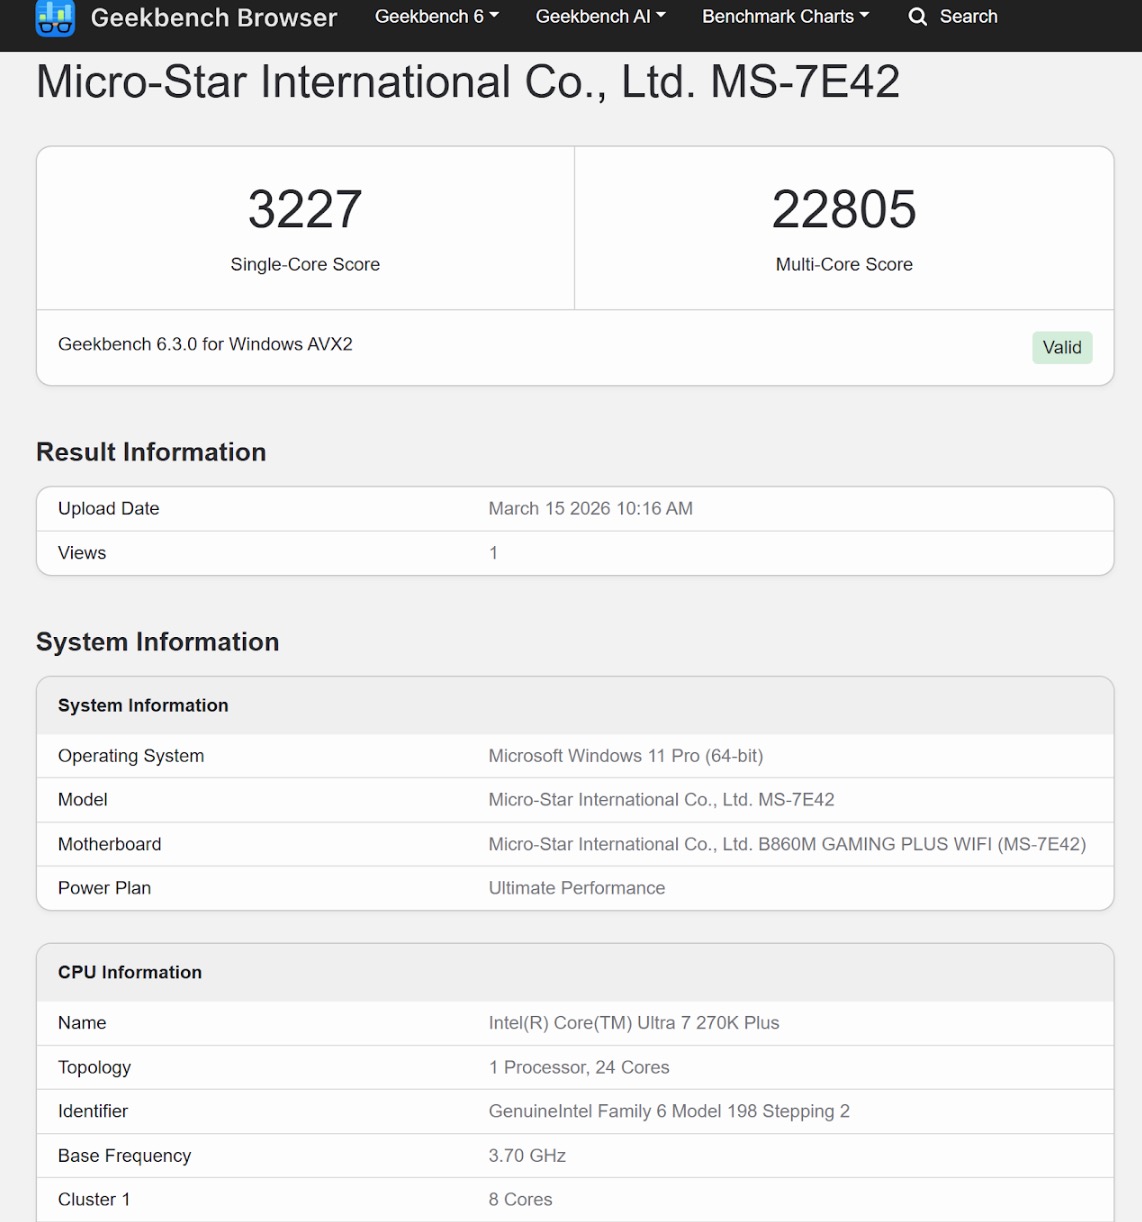The height and width of the screenshot is (1222, 1142).
Task: Click the MS-7E42 page title heading
Action: tap(467, 82)
